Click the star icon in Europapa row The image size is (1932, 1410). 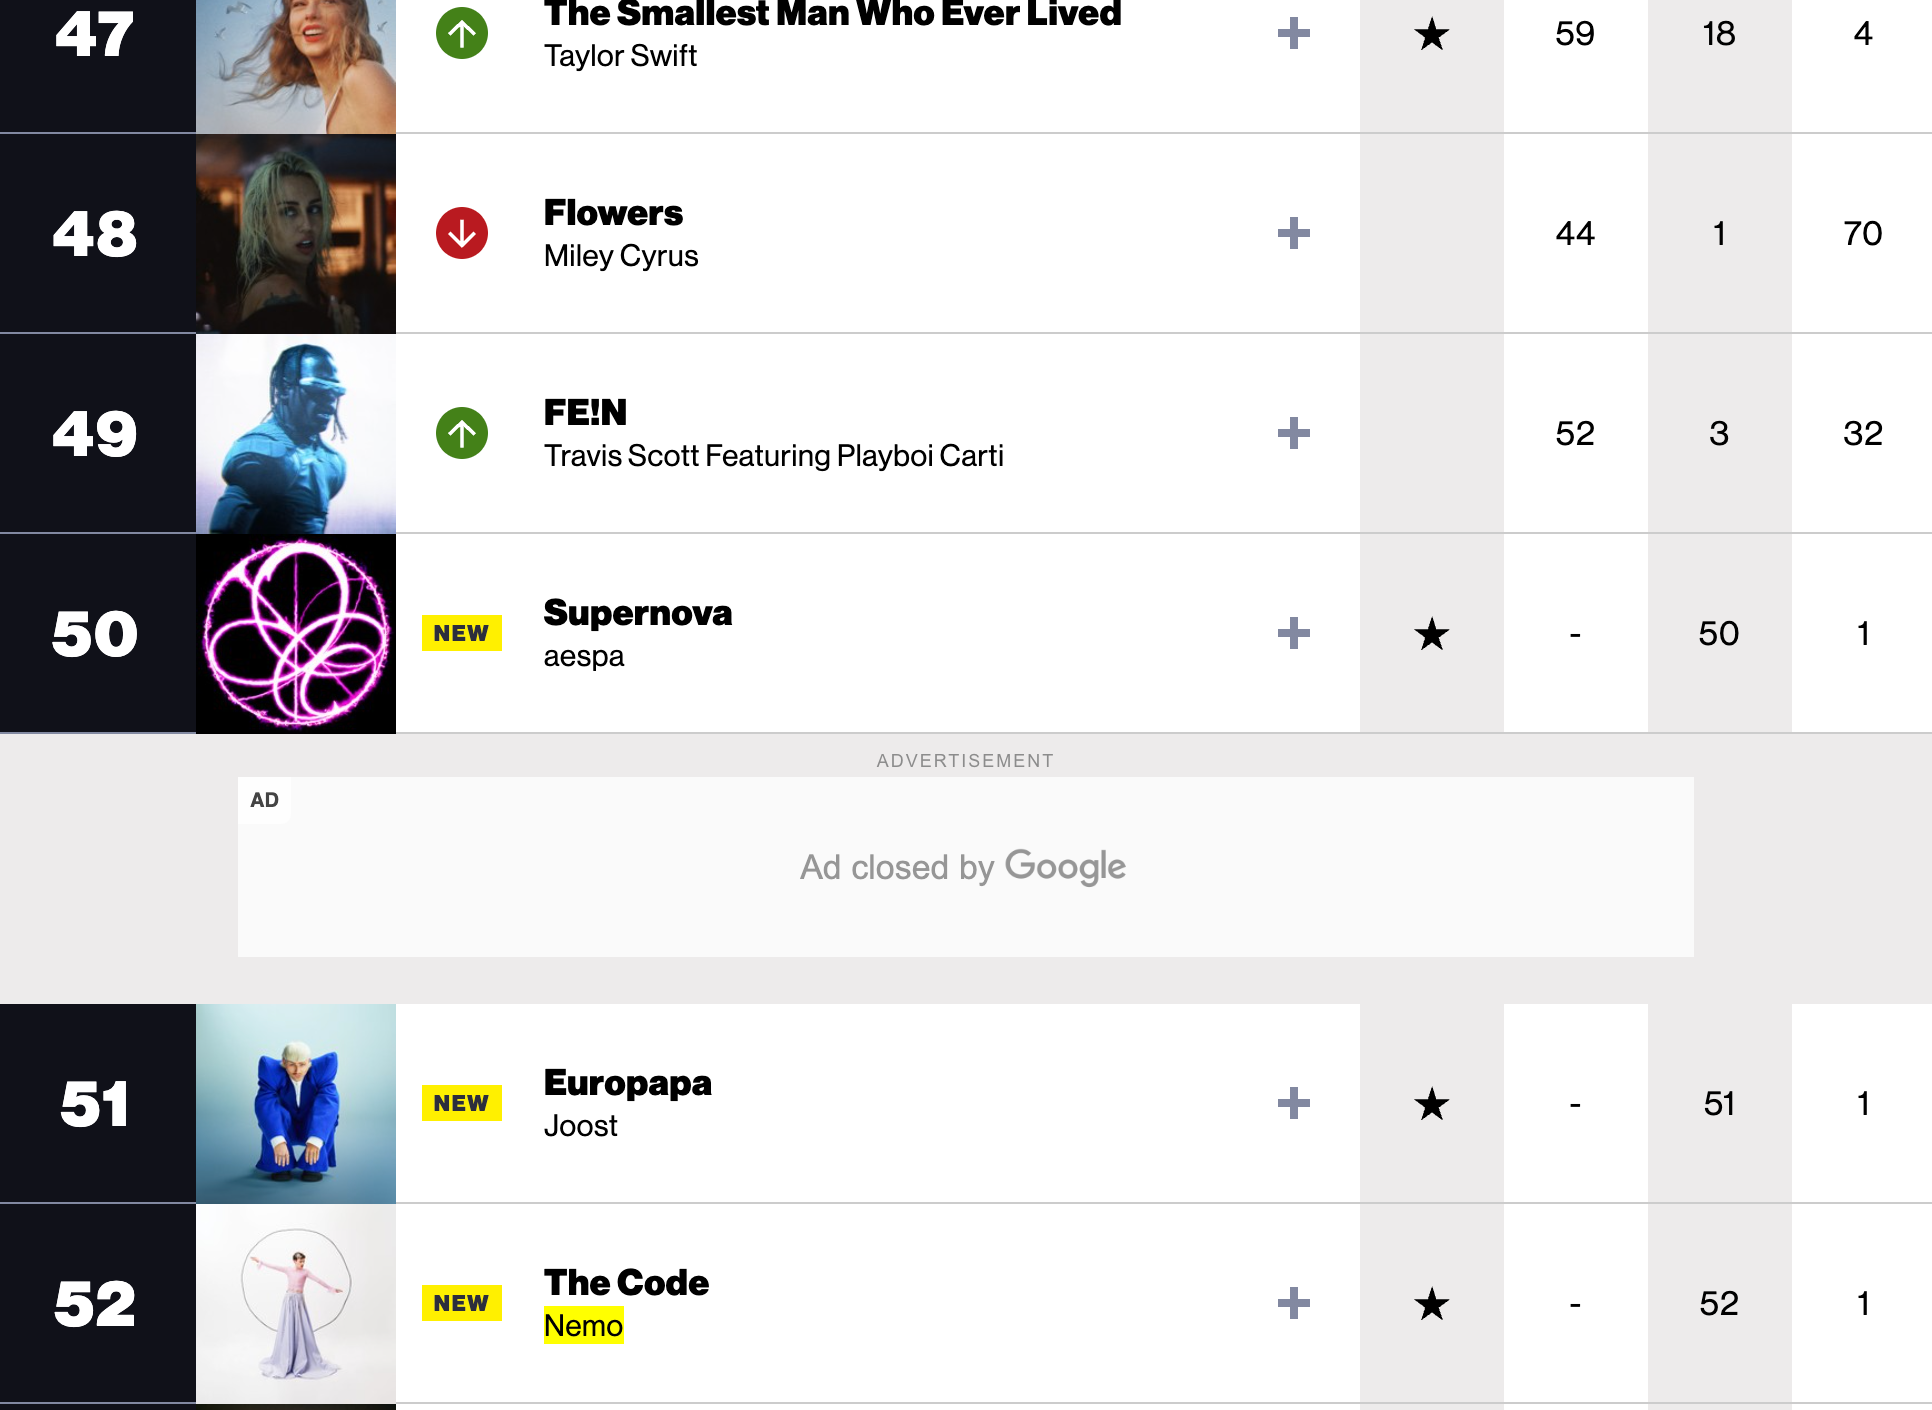click(x=1432, y=1104)
